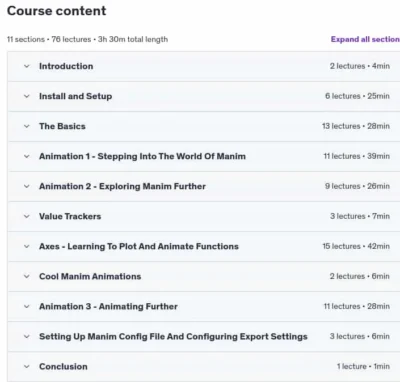Expand The Basics section chevron
Viewport: 400px width, 382px height.
coord(27,126)
